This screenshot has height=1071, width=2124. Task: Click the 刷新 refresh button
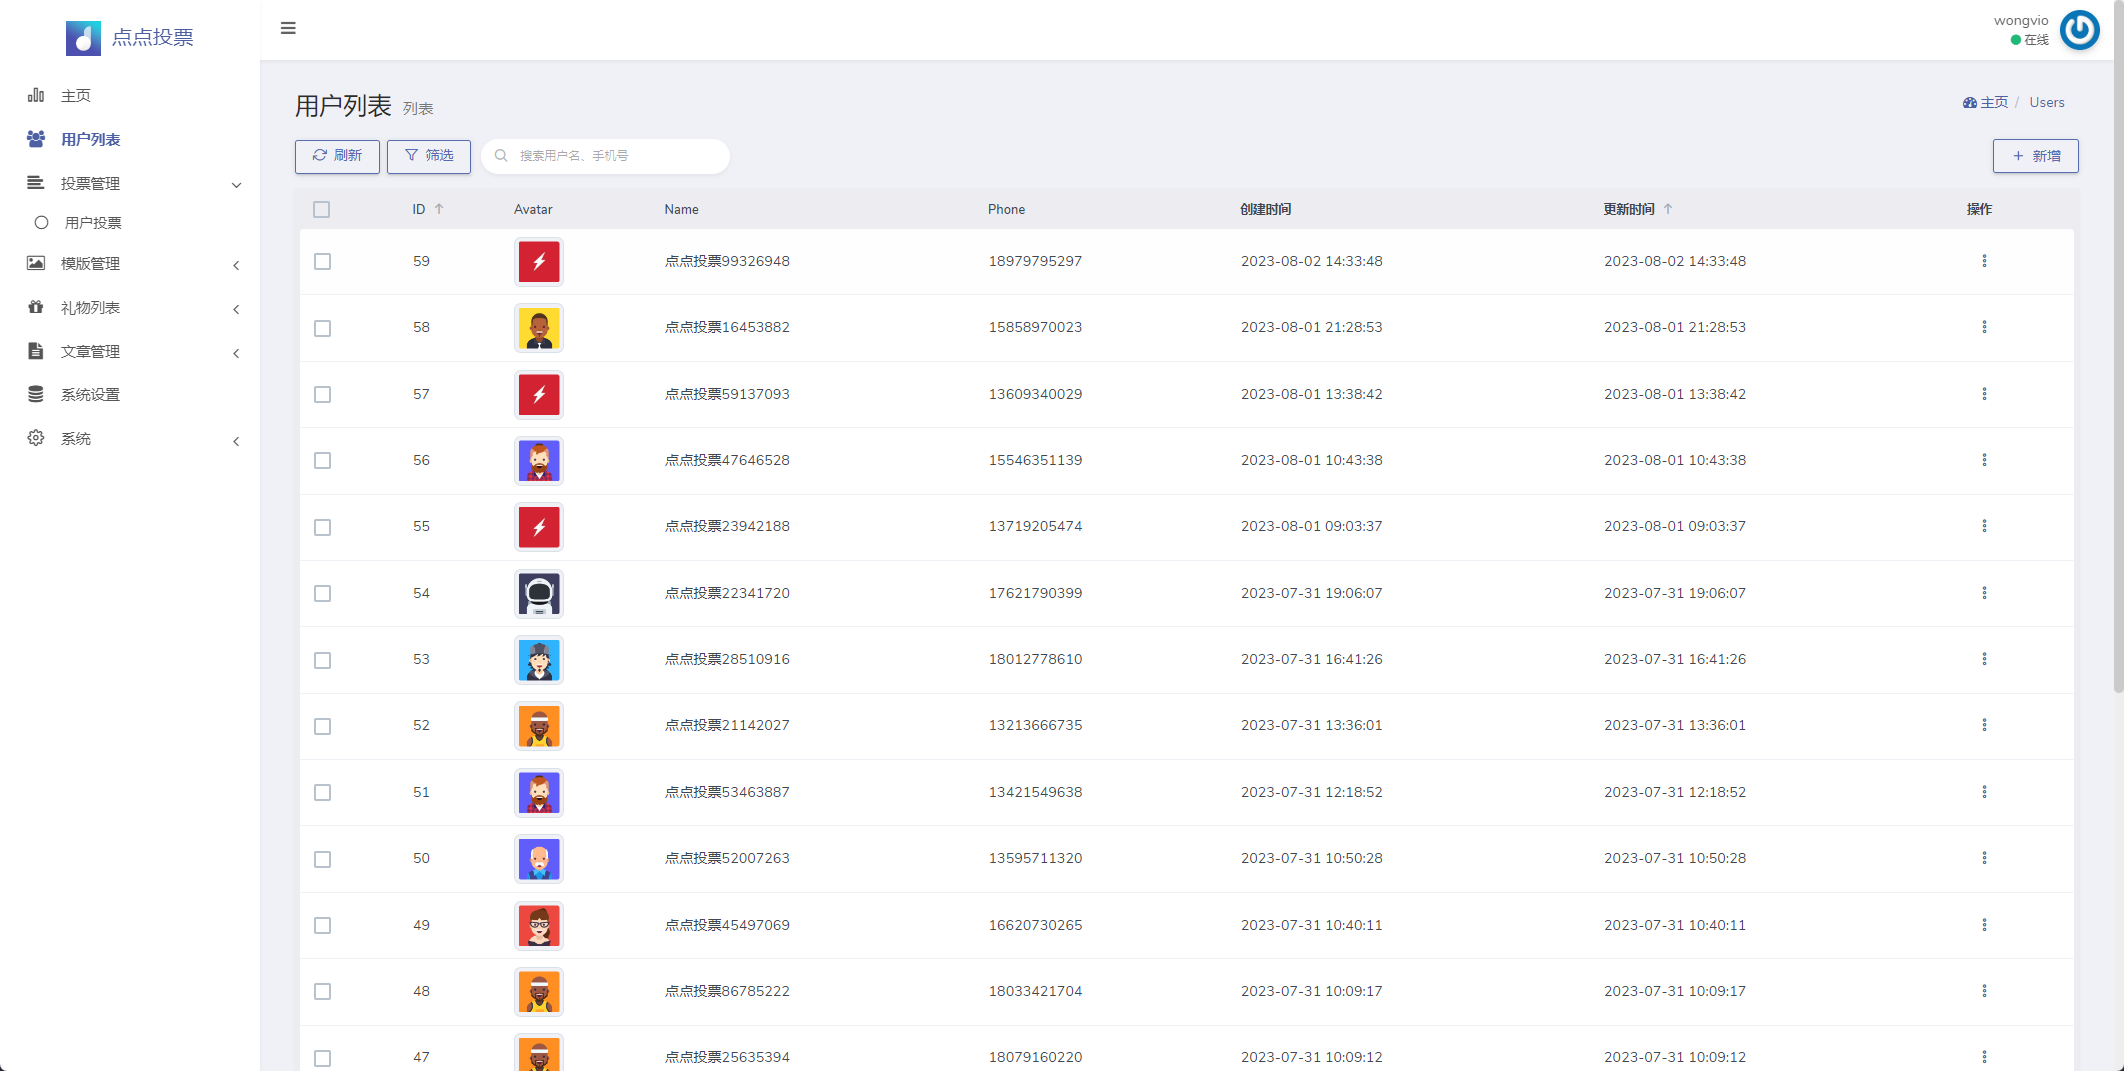(337, 156)
